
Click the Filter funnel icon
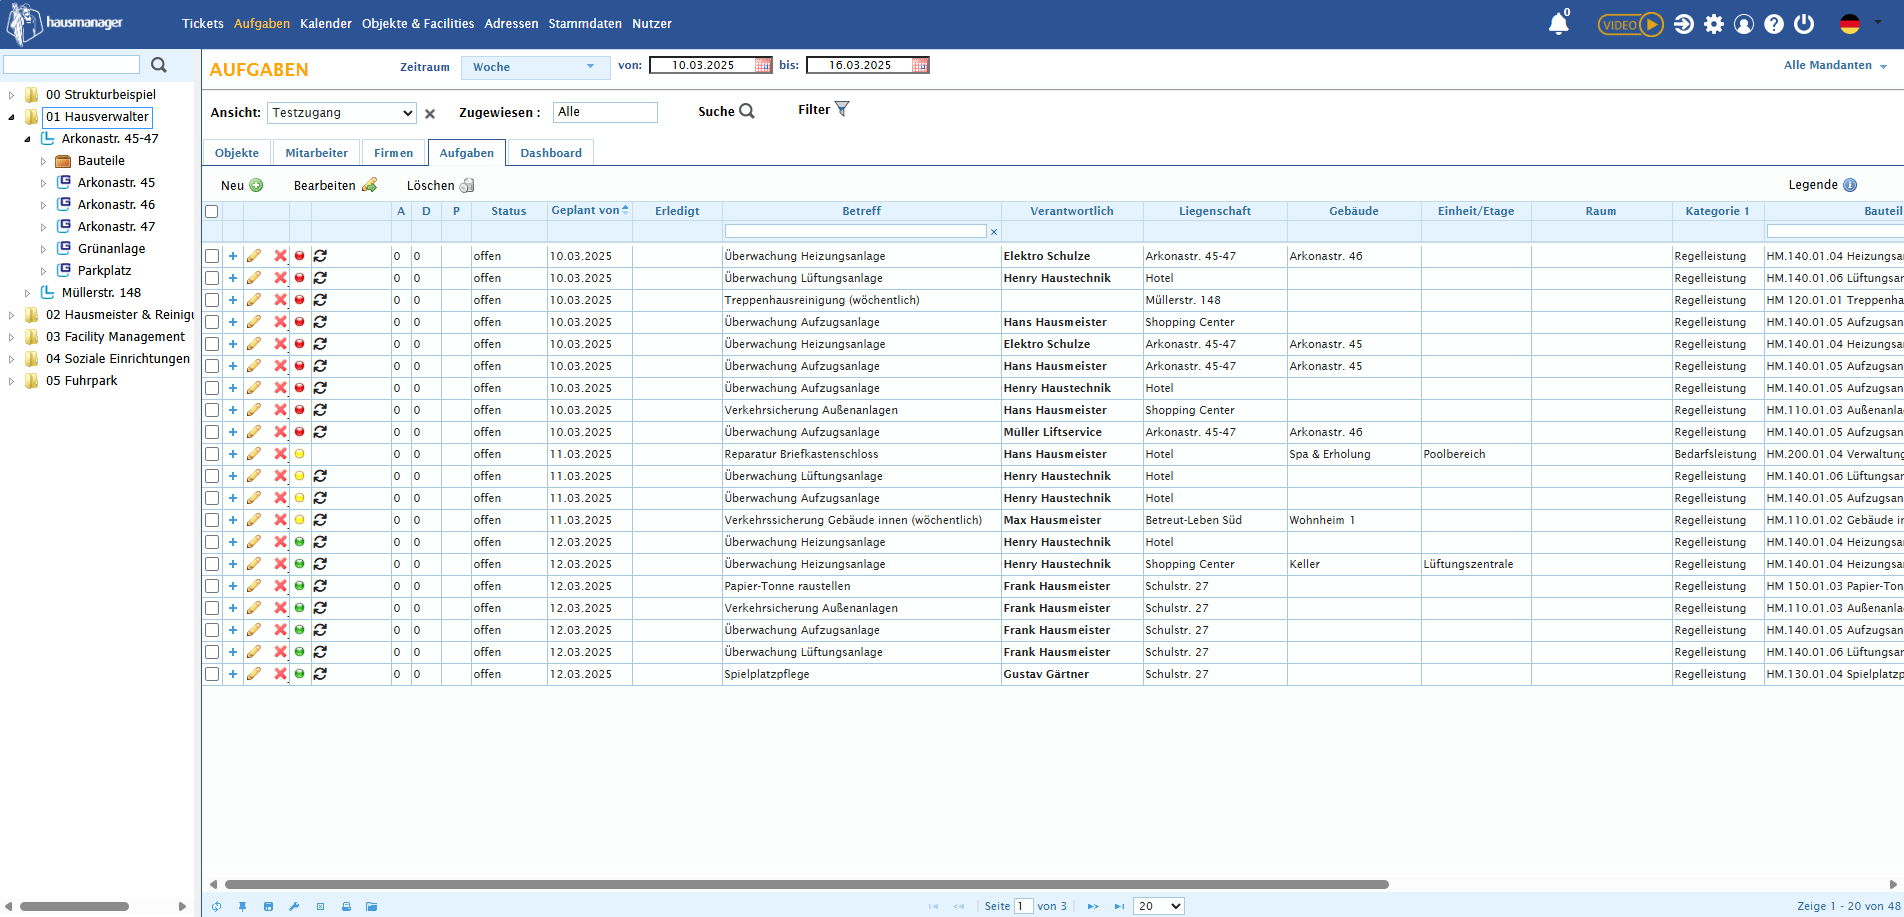pyautogui.click(x=842, y=109)
